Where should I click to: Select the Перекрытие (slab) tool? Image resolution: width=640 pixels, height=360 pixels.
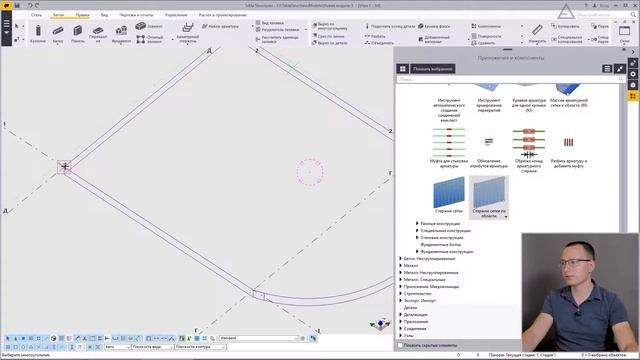[x=98, y=34]
